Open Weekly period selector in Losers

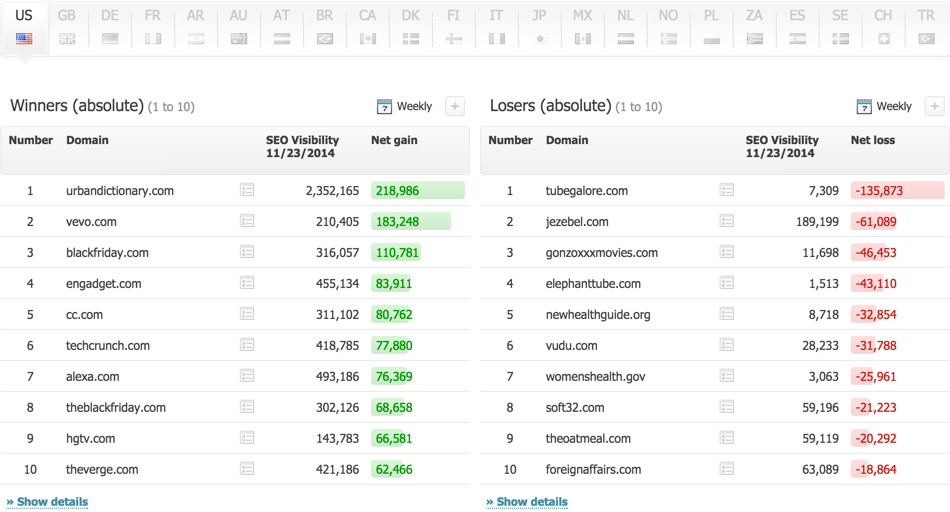tap(894, 107)
